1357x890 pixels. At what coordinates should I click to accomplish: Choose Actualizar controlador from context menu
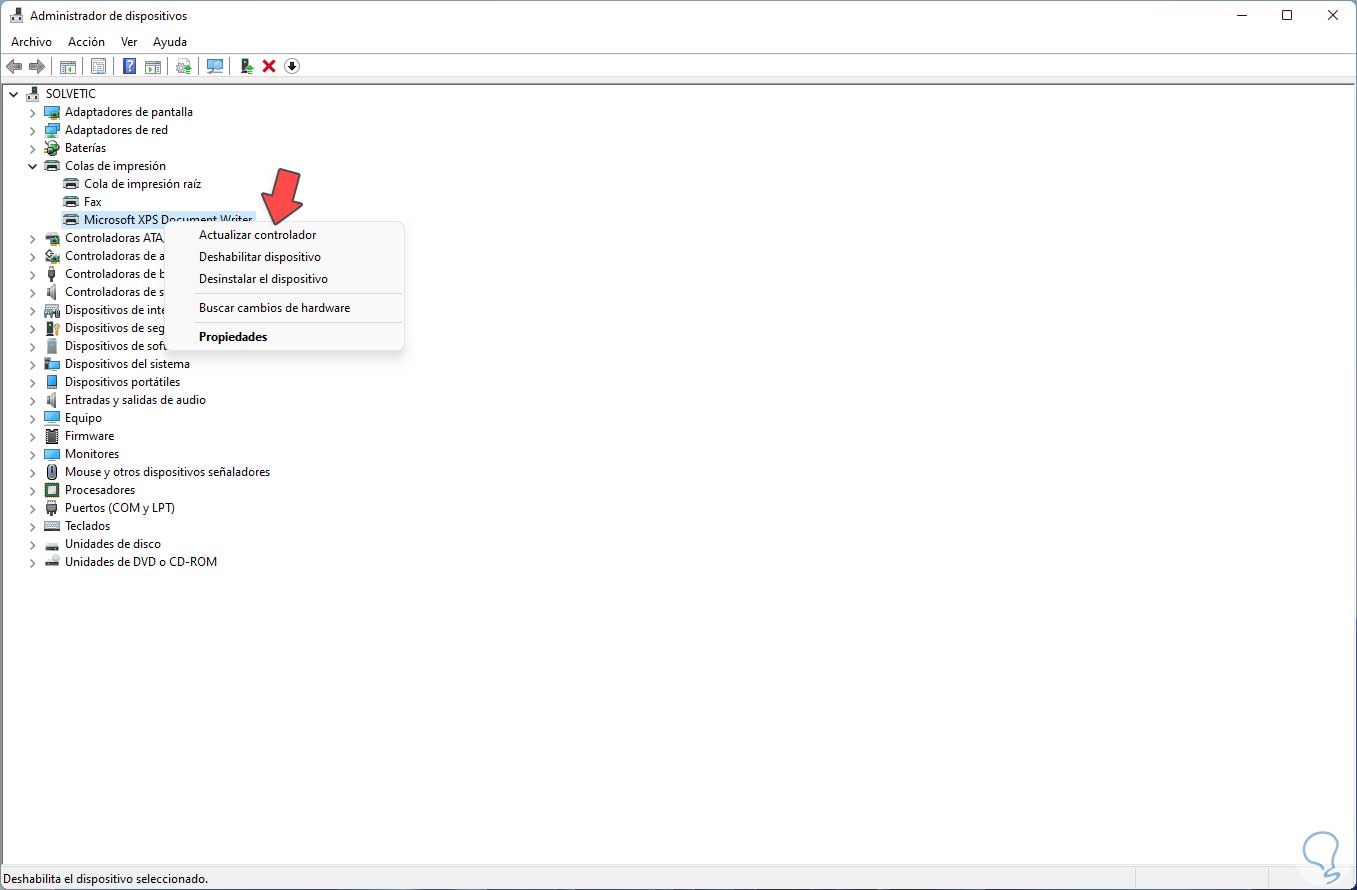point(285,235)
